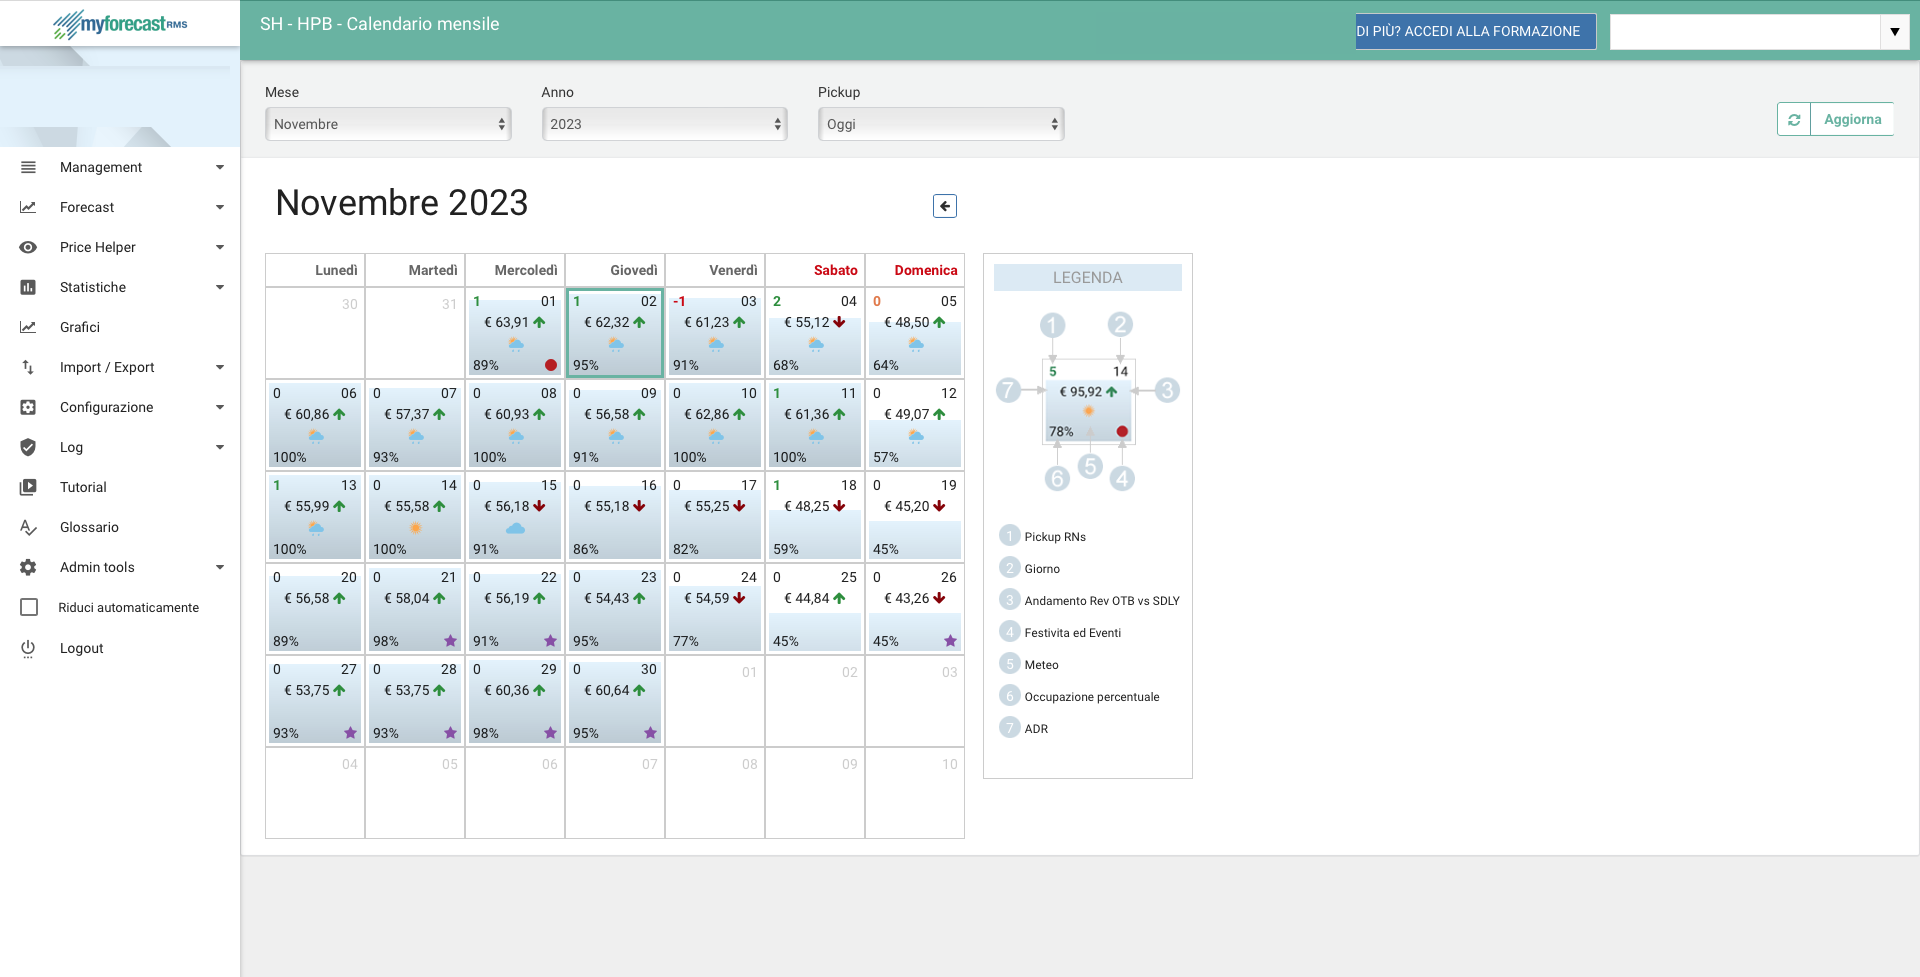
Task: Click the Grafici graph icon in the sidebar
Action: pos(27,327)
